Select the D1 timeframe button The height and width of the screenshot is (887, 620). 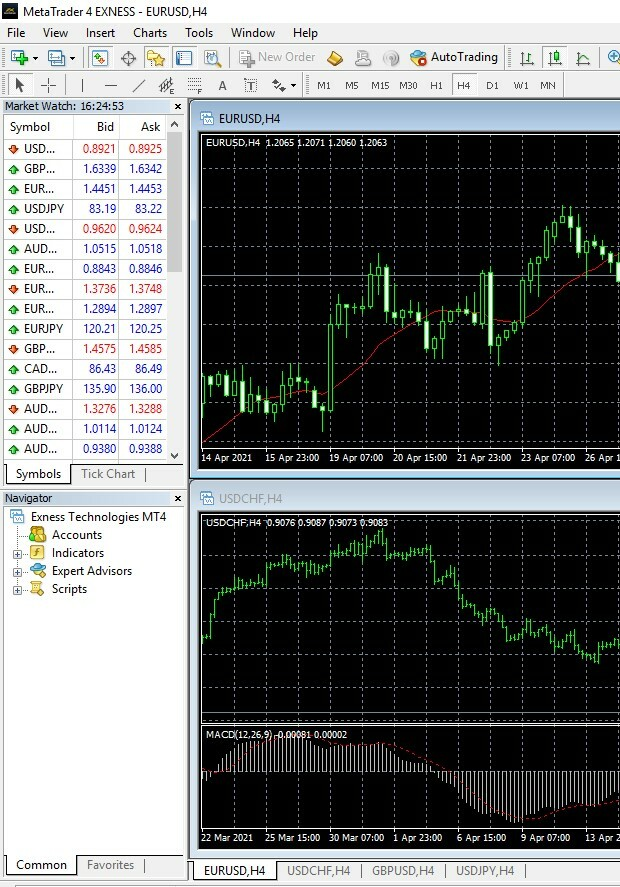(x=493, y=85)
